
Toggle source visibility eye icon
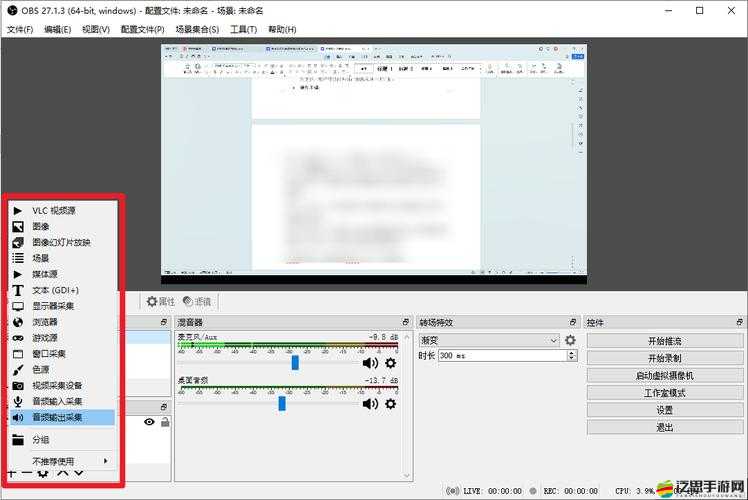pos(149,422)
